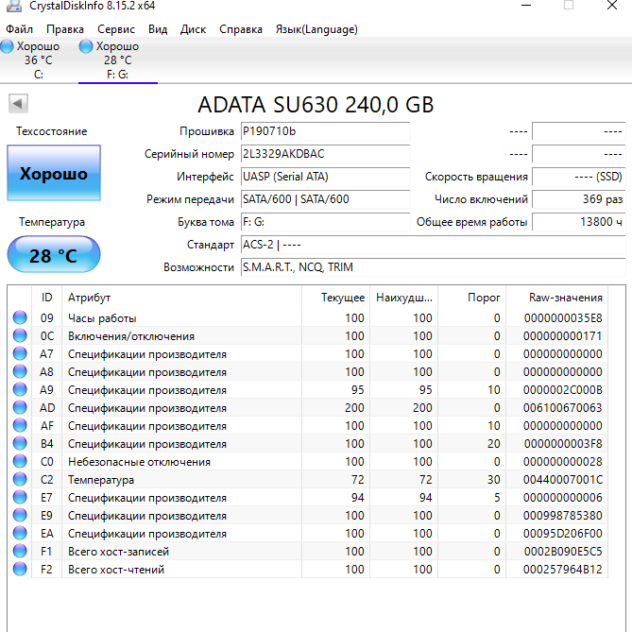632x632 pixels.
Task: Click the status orb of row A7
Action: click(x=20, y=353)
